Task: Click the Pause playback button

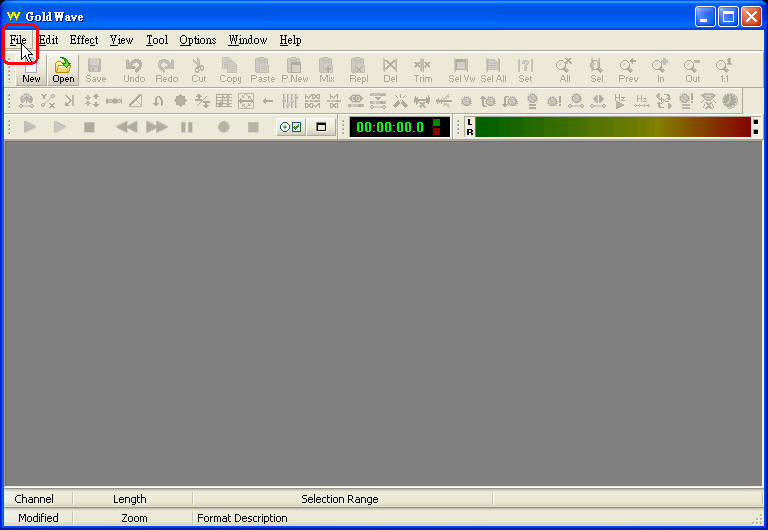Action: tap(186, 127)
